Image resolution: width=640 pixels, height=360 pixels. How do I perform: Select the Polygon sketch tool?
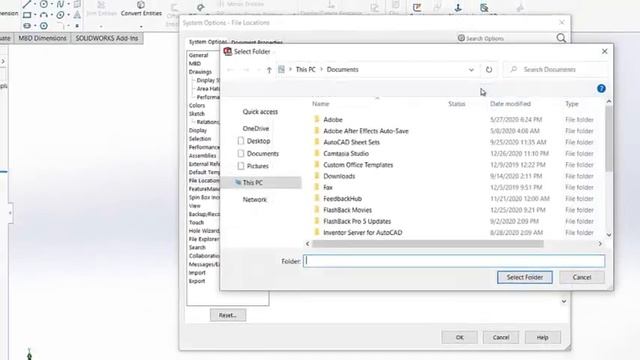coord(44,26)
